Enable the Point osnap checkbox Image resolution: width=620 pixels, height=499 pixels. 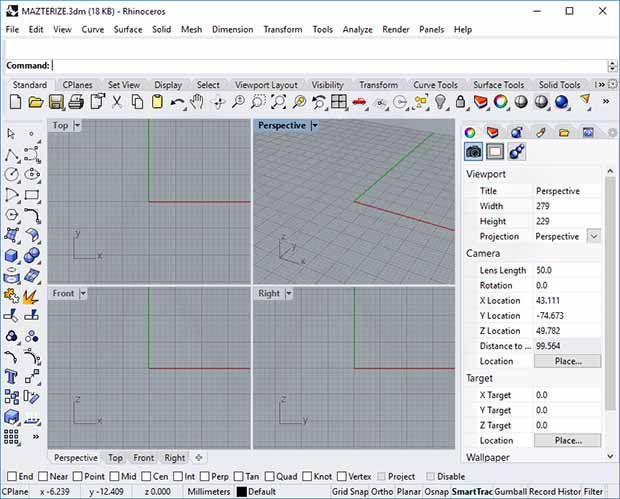[78, 476]
